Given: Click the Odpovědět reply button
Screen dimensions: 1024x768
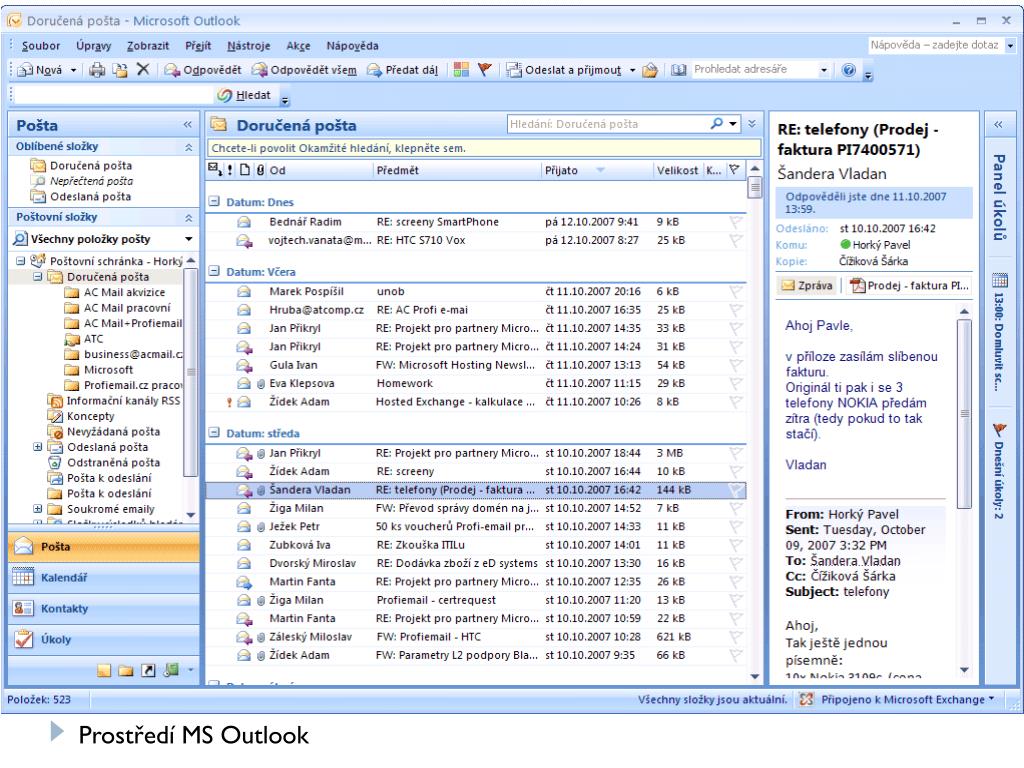Looking at the screenshot, I should point(202,70).
